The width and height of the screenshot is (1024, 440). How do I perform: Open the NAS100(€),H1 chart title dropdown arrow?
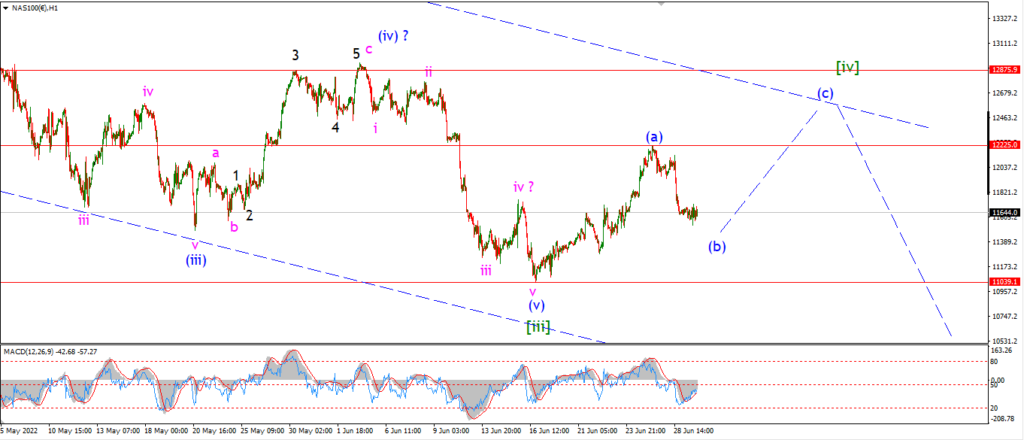[x=7, y=9]
